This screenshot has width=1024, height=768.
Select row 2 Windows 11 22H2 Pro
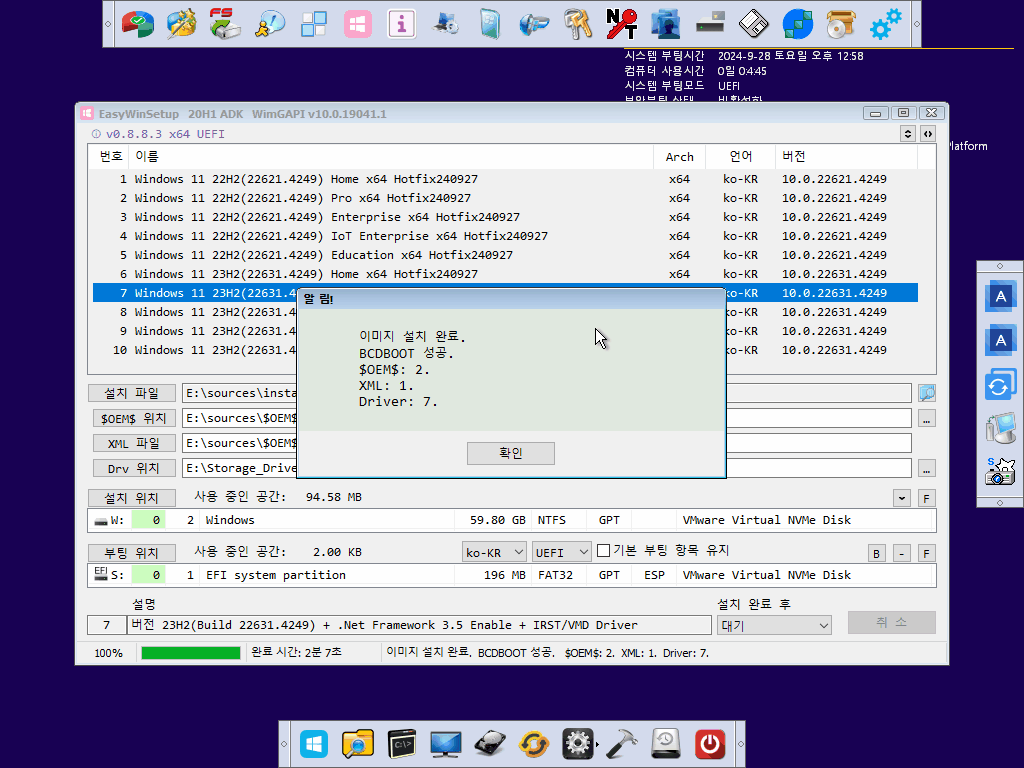click(x=505, y=198)
